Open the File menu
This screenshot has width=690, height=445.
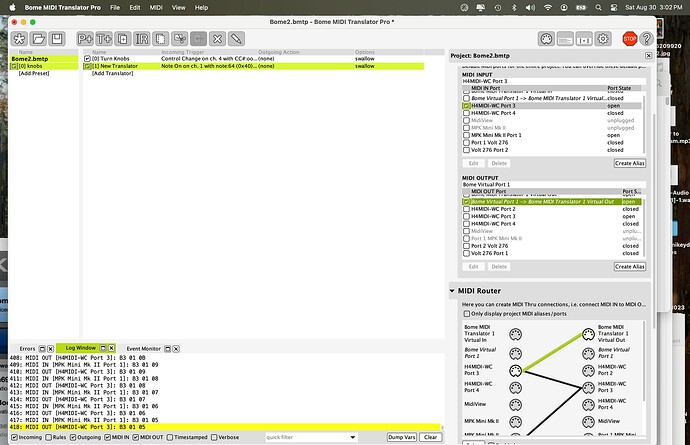tap(115, 7)
